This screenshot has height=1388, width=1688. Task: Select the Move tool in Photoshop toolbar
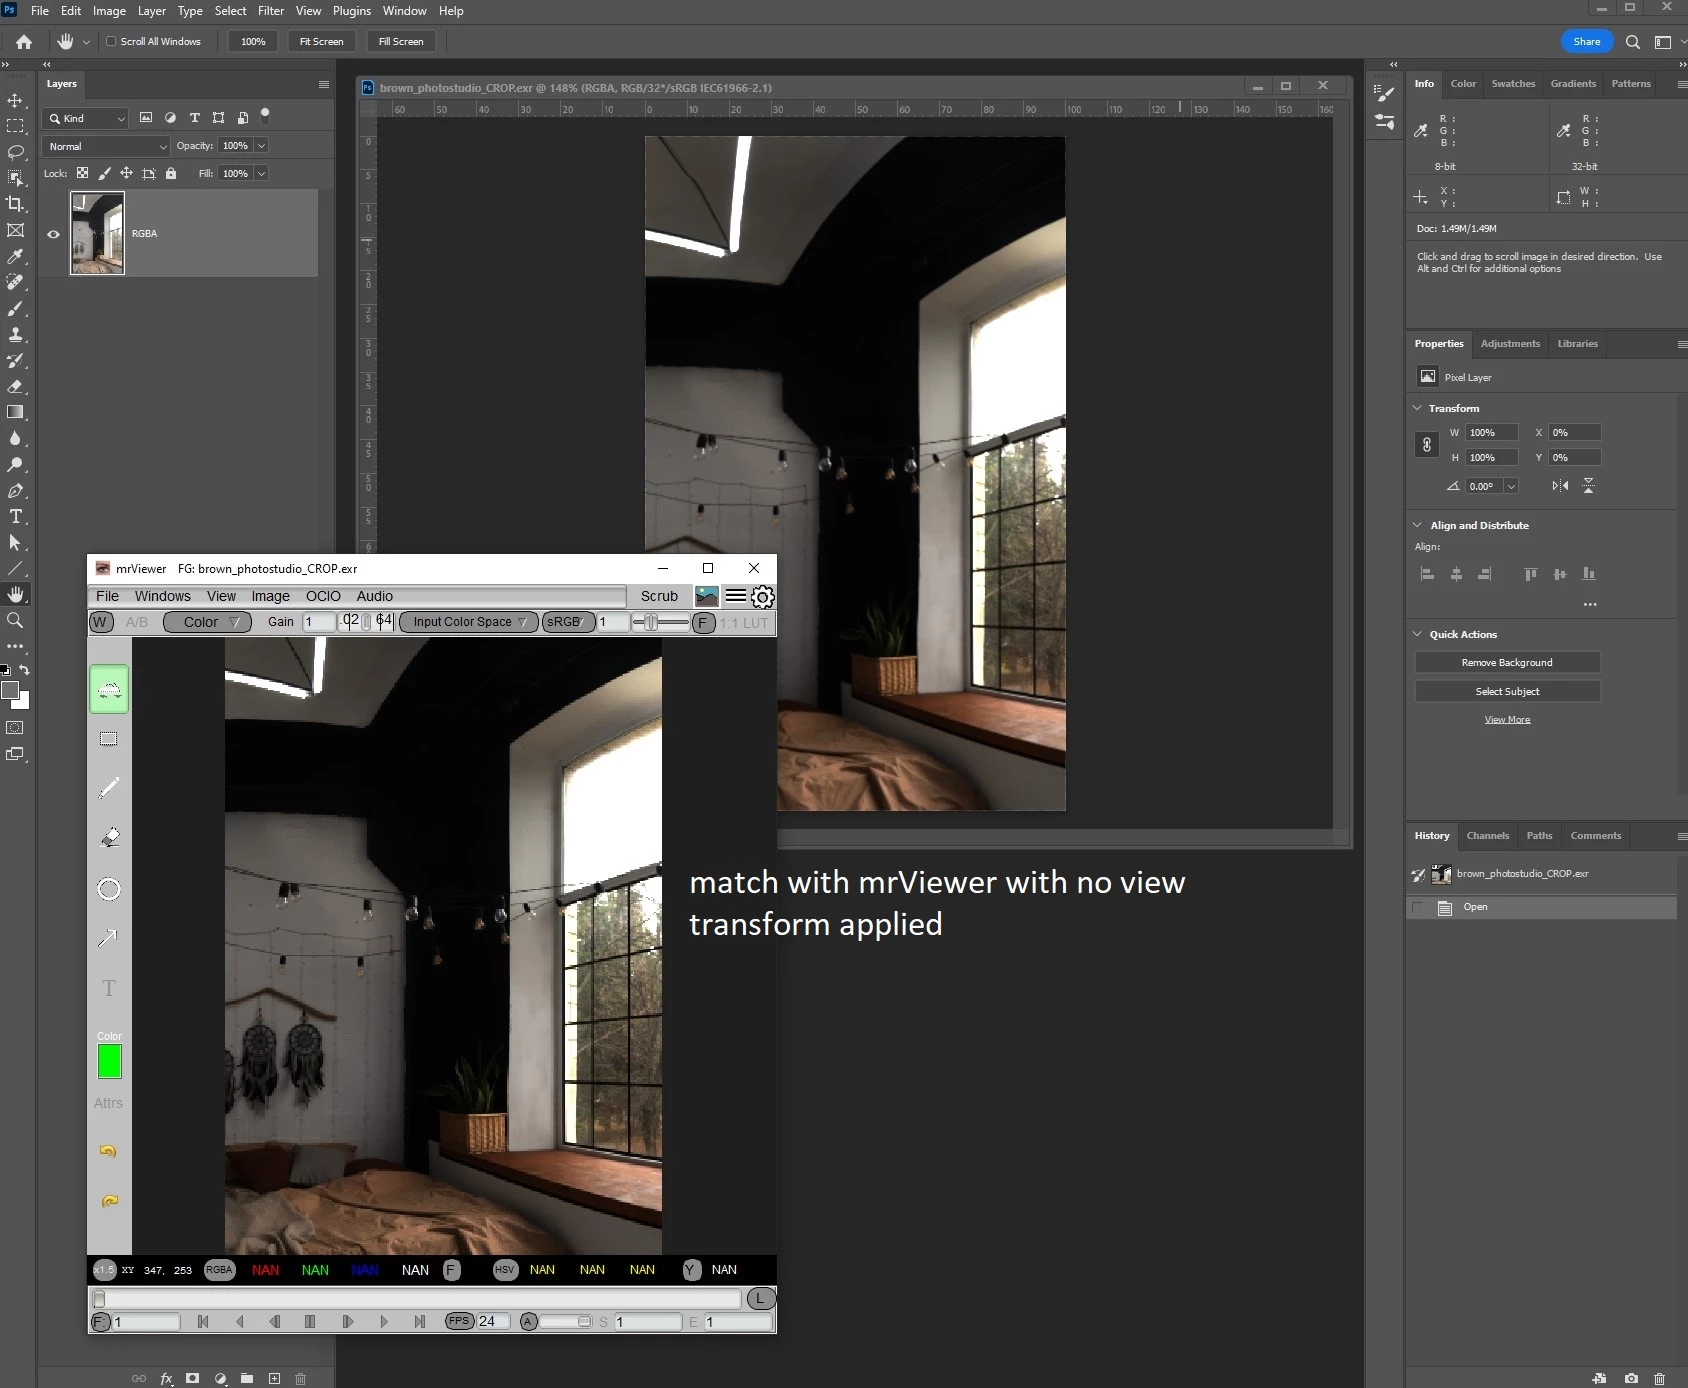pos(15,101)
